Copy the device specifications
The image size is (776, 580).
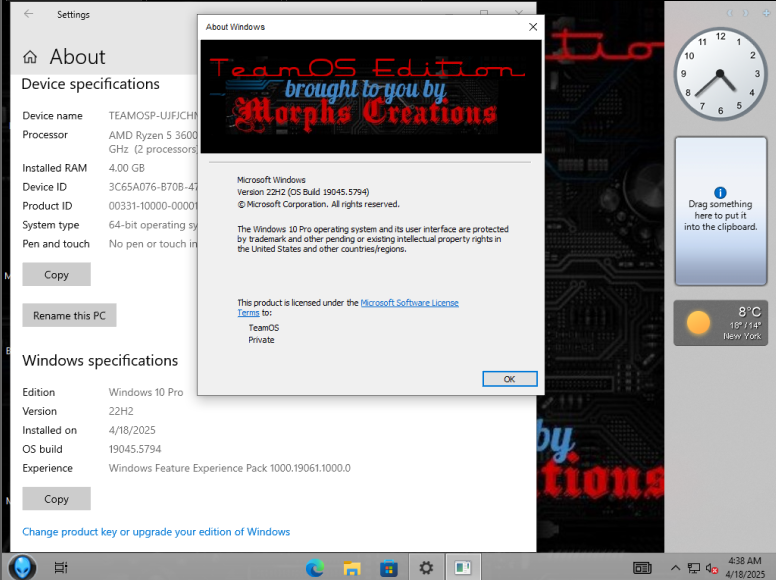click(x=56, y=275)
